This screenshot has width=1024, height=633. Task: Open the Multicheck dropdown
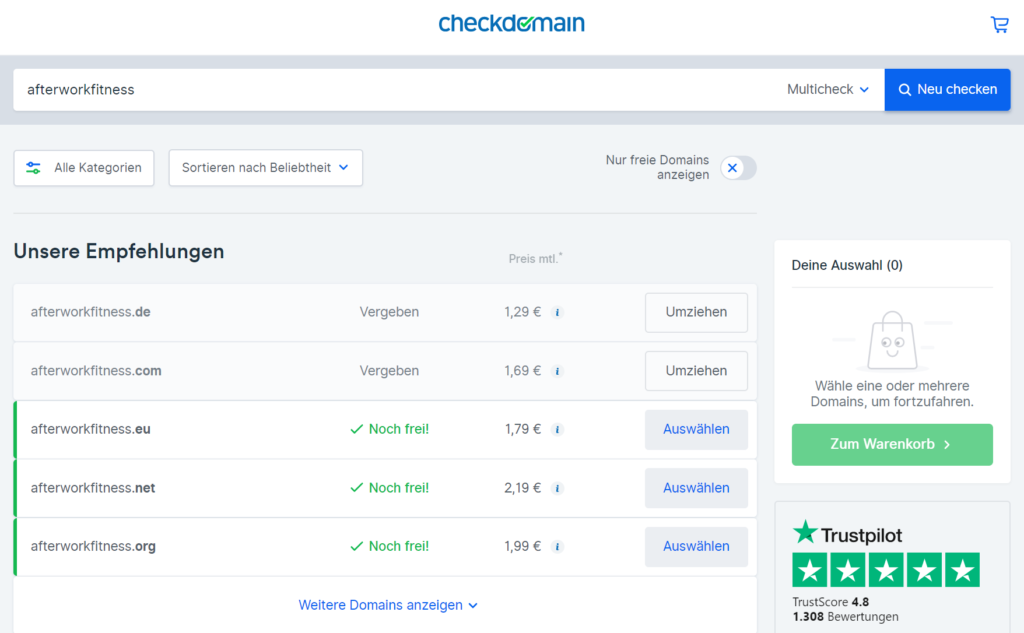pos(827,89)
